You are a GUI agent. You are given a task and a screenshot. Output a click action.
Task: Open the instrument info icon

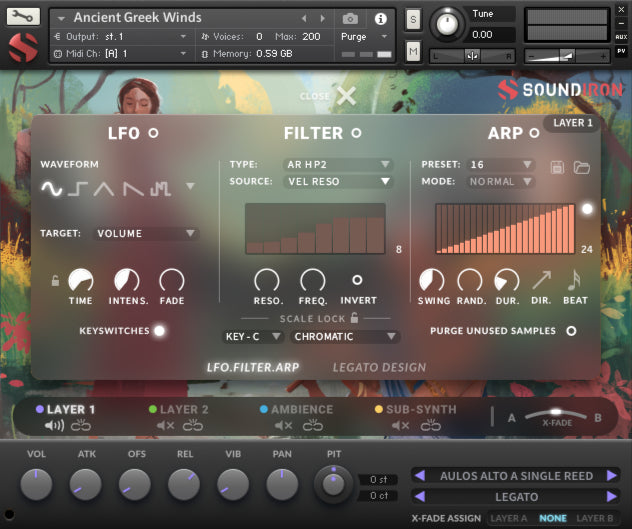[380, 18]
